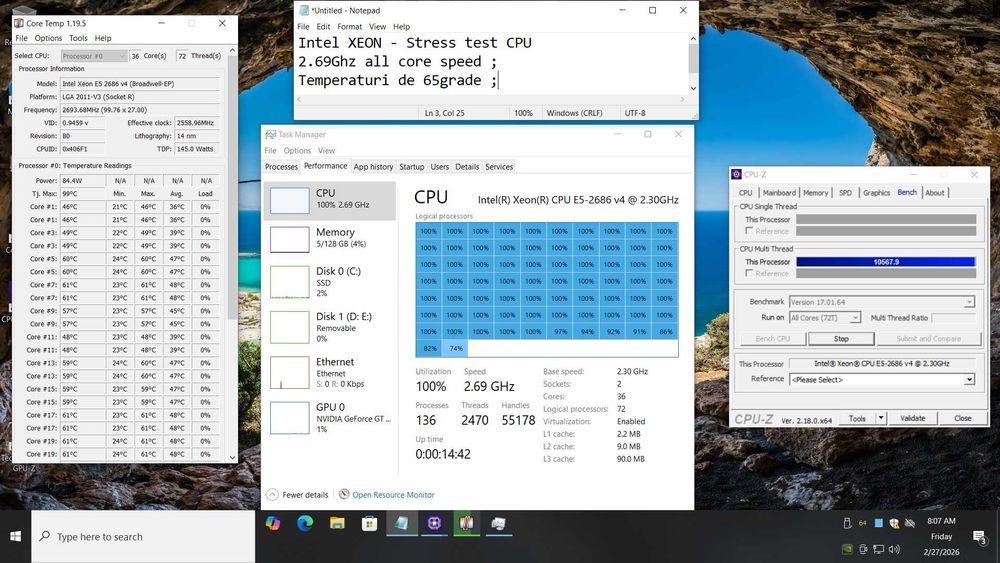Select the CPU graph thumbnail in Task Manager
The image size is (1000, 563).
coord(290,200)
